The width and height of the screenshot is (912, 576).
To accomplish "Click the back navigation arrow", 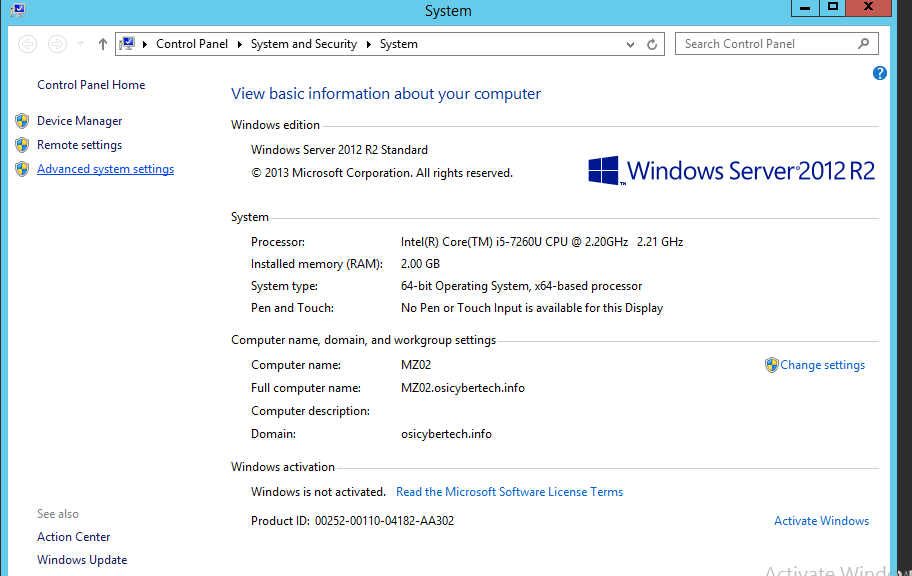I will coord(27,44).
